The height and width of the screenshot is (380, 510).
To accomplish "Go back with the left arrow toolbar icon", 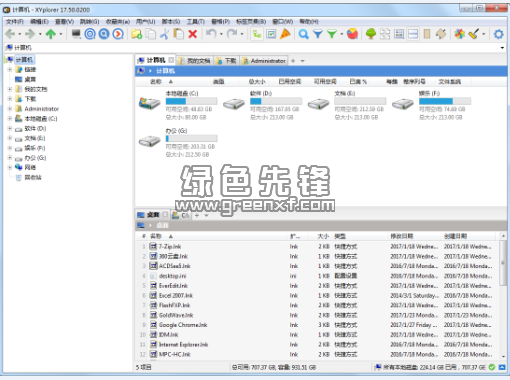I will point(10,34).
